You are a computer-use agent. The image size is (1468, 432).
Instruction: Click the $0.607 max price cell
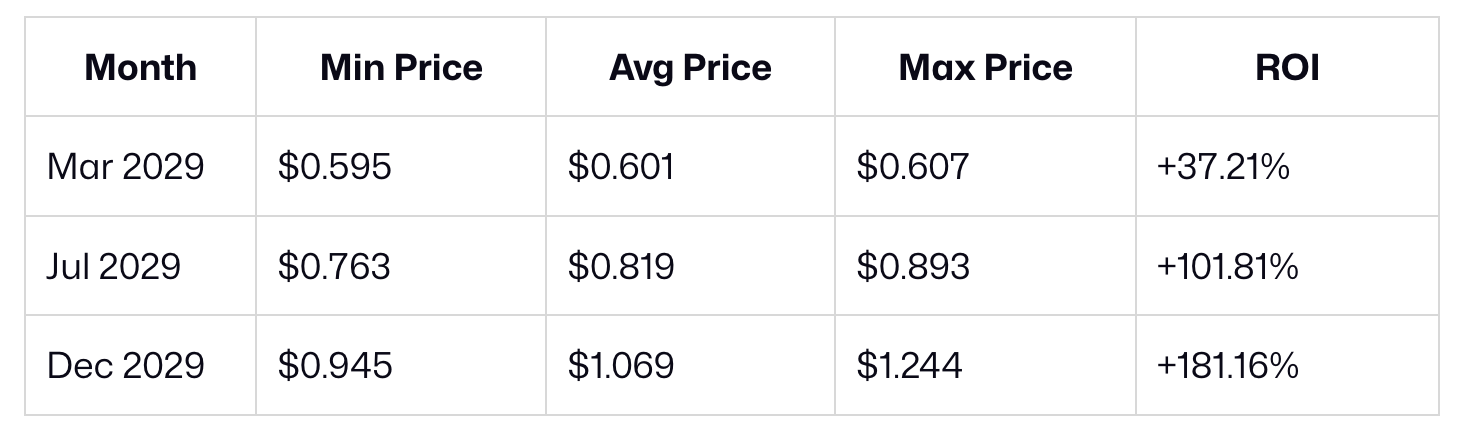point(912,166)
